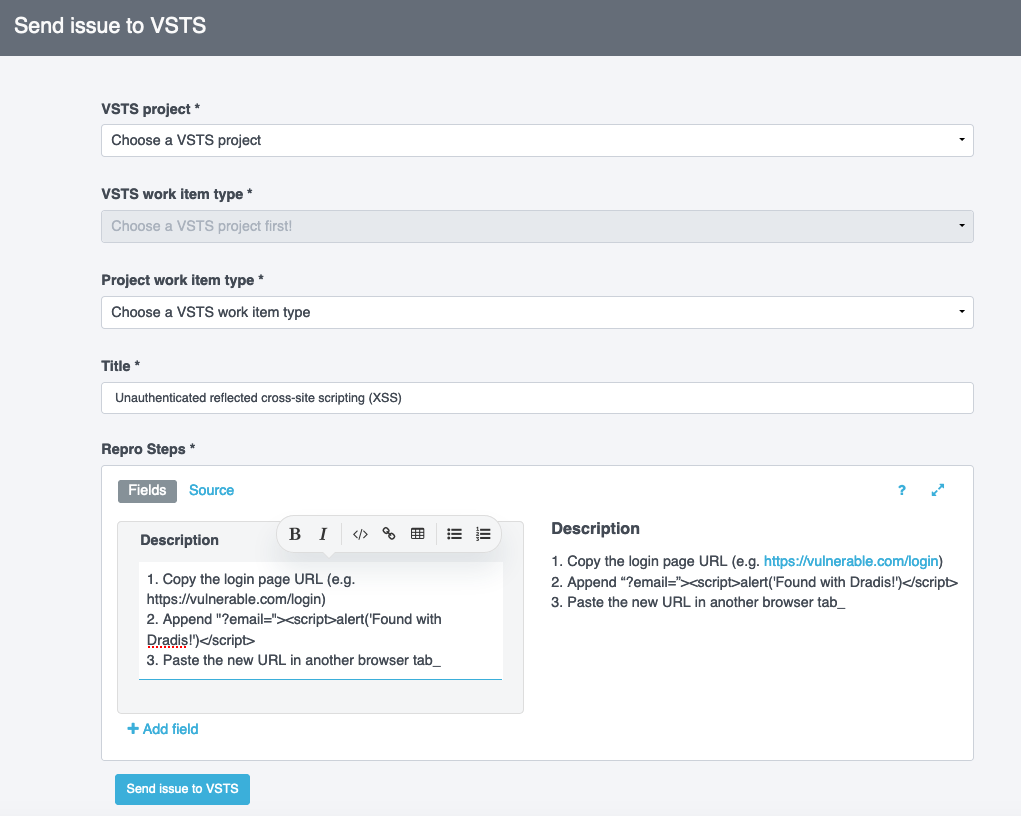
Task: Open the VSTS project dropdown
Action: click(x=537, y=141)
